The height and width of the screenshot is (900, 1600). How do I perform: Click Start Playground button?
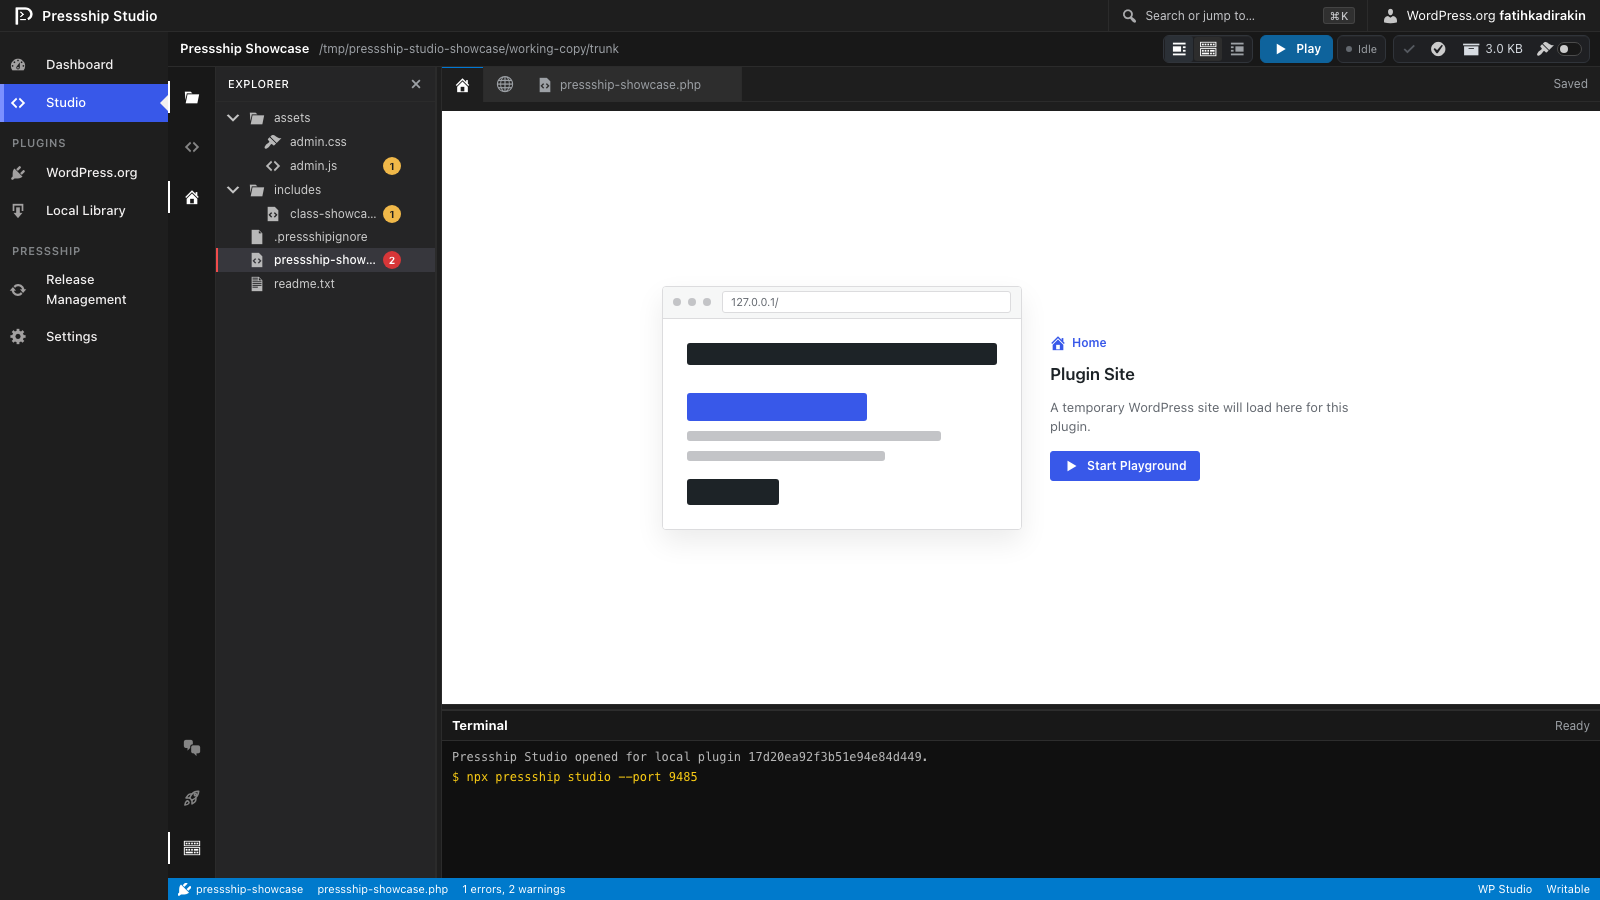[1125, 466]
